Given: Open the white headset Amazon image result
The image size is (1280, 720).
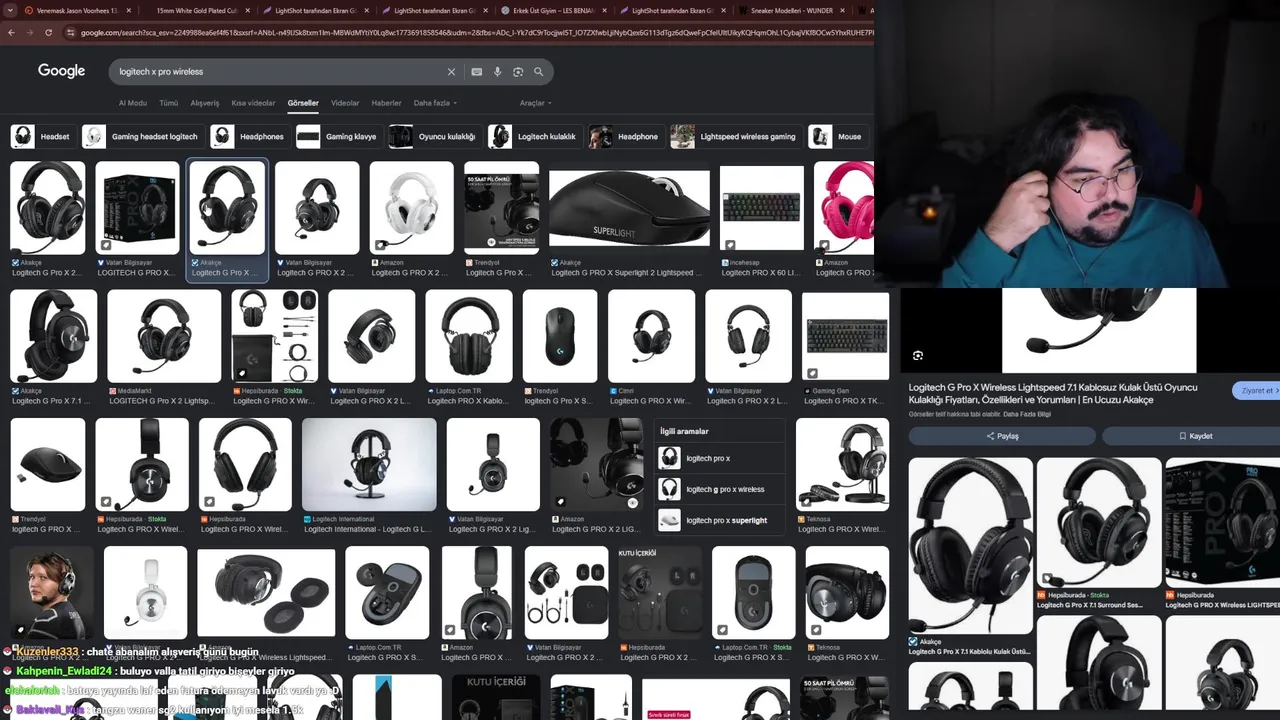Looking at the screenshot, I should [x=411, y=208].
